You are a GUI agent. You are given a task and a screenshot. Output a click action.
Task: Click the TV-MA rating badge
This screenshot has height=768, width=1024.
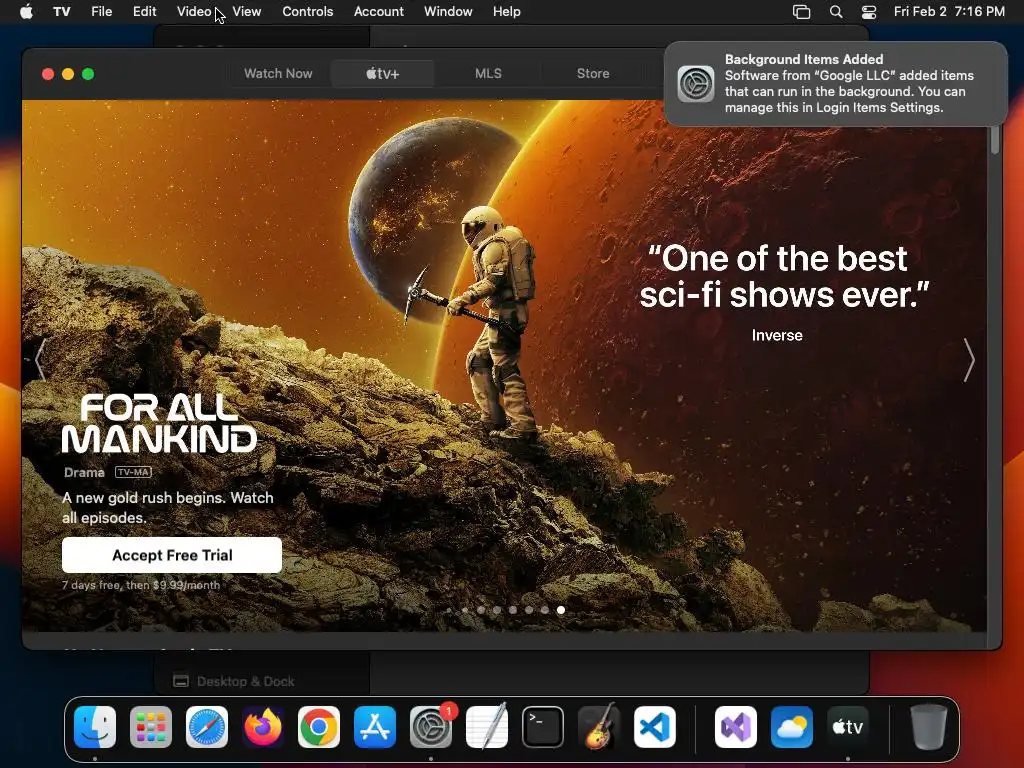tap(133, 472)
